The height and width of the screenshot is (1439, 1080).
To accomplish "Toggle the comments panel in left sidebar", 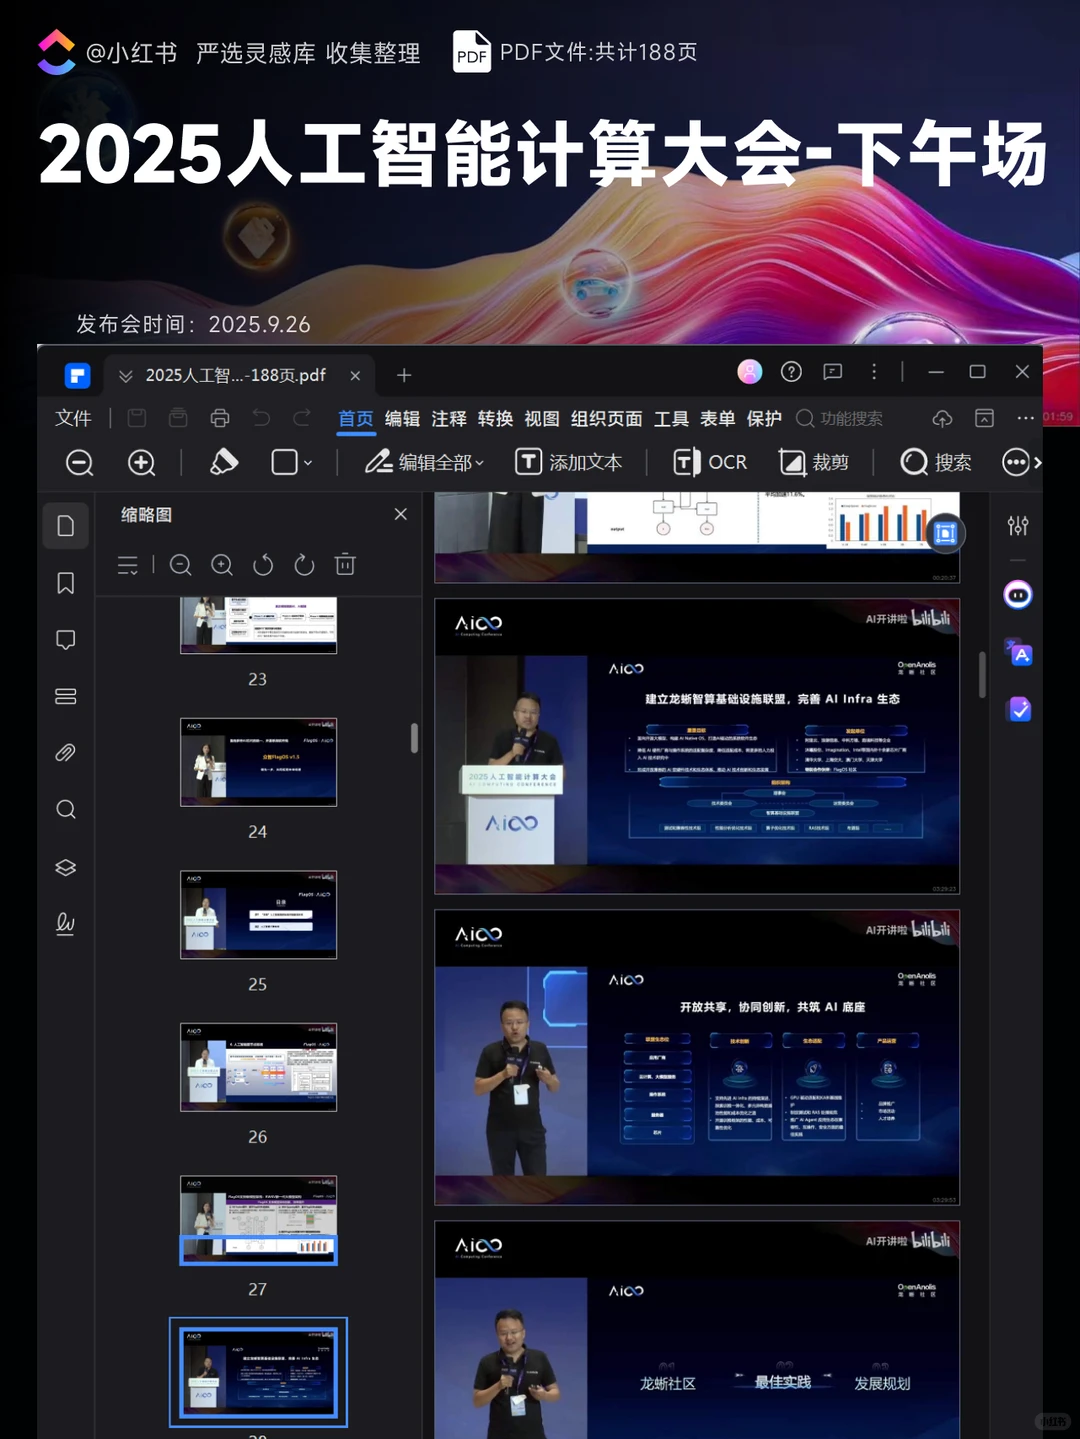I will click(x=66, y=640).
